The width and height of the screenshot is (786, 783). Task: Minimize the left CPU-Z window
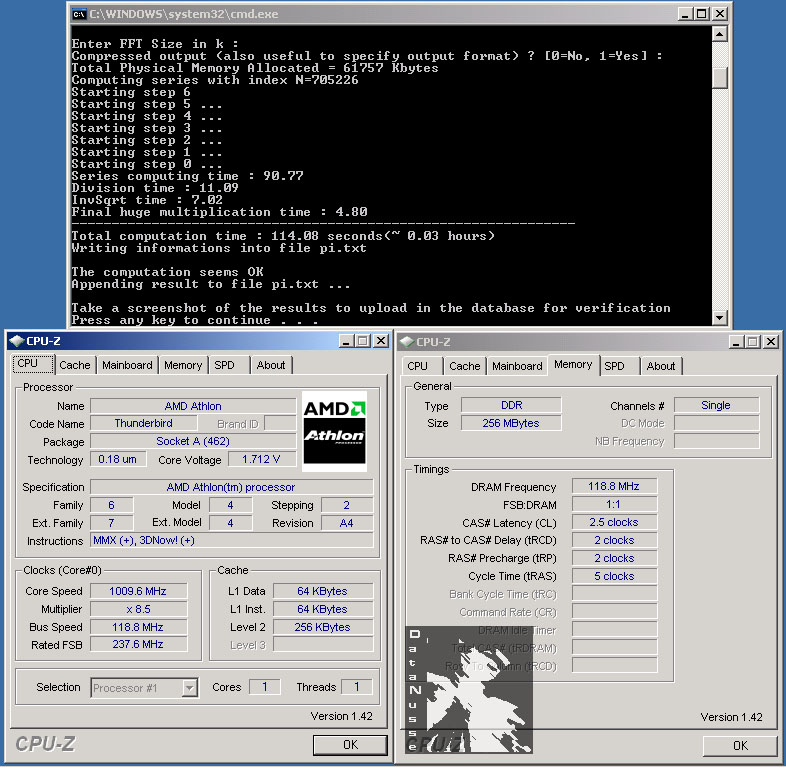346,341
